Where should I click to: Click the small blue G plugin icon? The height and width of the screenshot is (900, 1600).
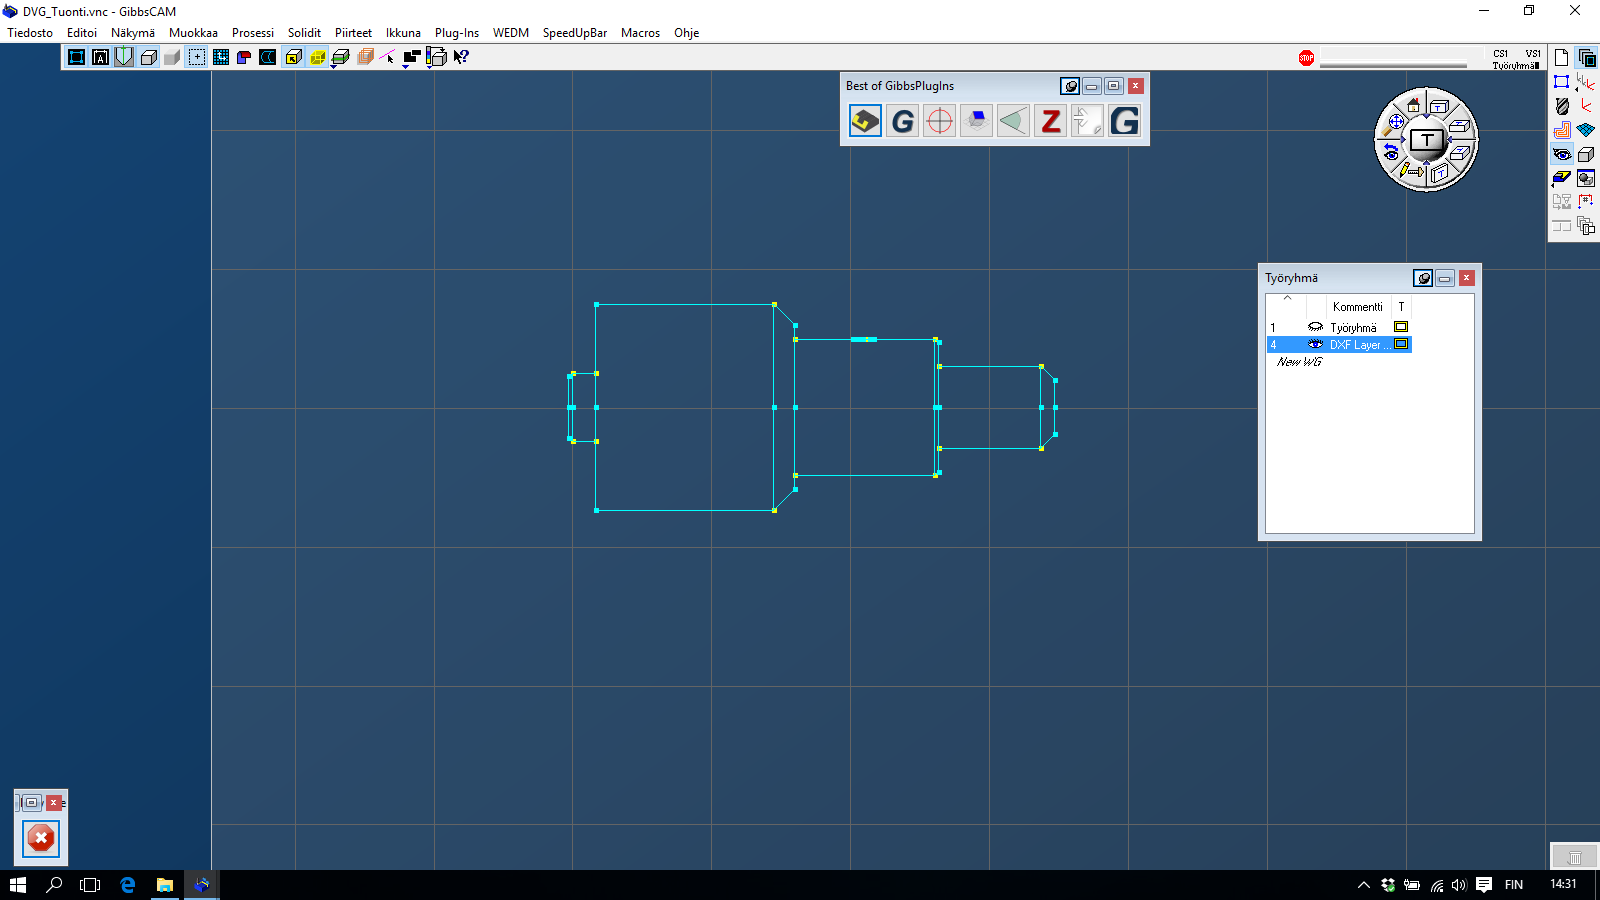click(x=903, y=121)
